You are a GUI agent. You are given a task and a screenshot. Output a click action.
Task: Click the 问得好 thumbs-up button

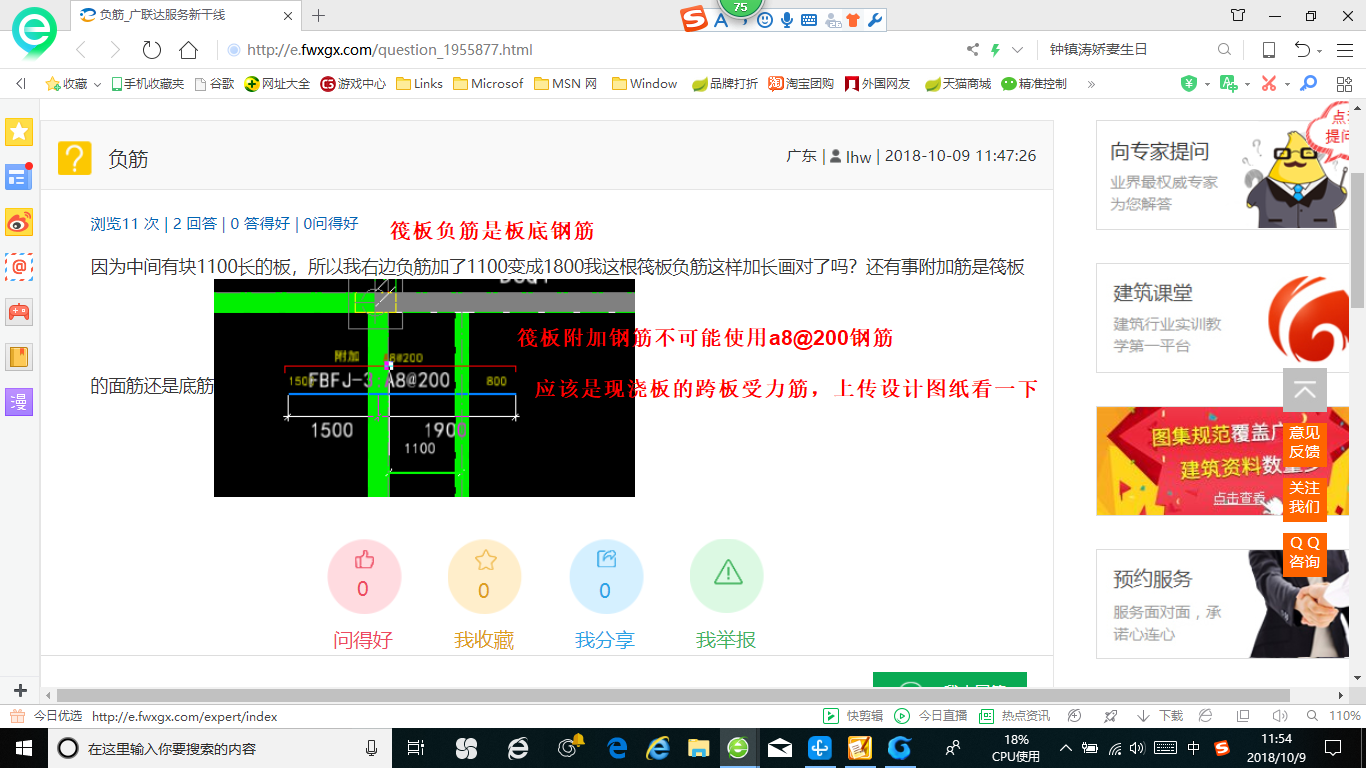point(364,577)
